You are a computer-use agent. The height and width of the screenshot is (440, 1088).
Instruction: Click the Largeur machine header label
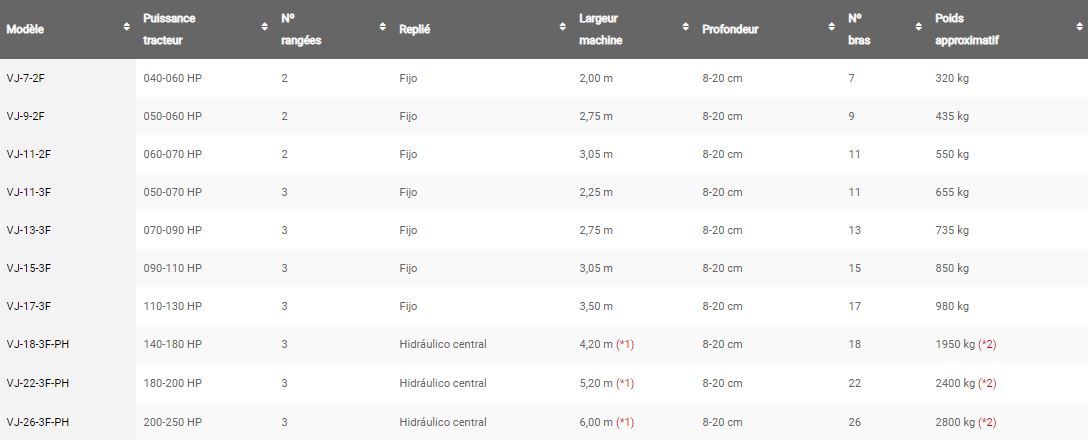point(600,30)
